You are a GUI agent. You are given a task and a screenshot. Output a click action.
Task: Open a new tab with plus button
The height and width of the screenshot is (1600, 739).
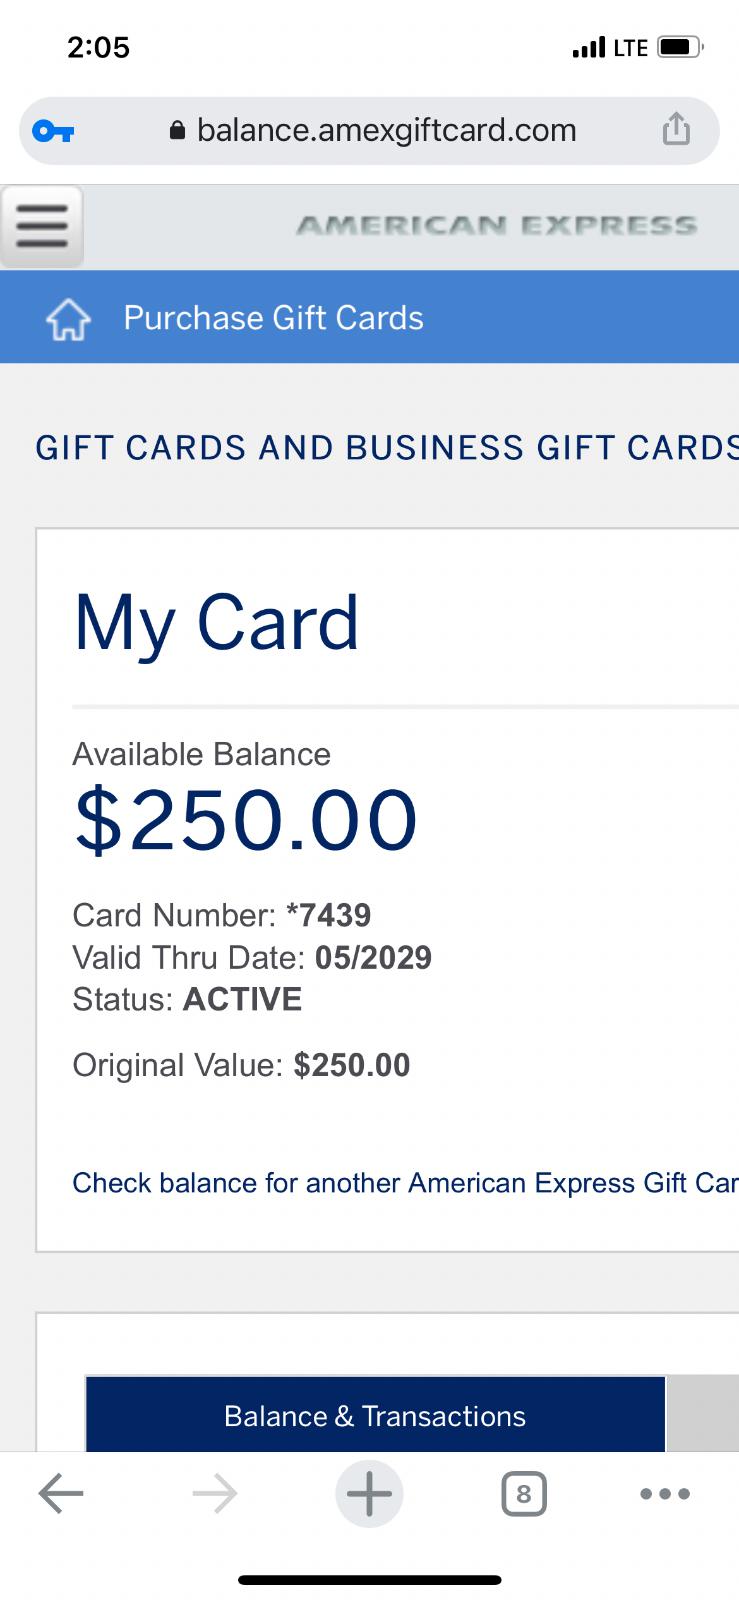[x=369, y=1494]
